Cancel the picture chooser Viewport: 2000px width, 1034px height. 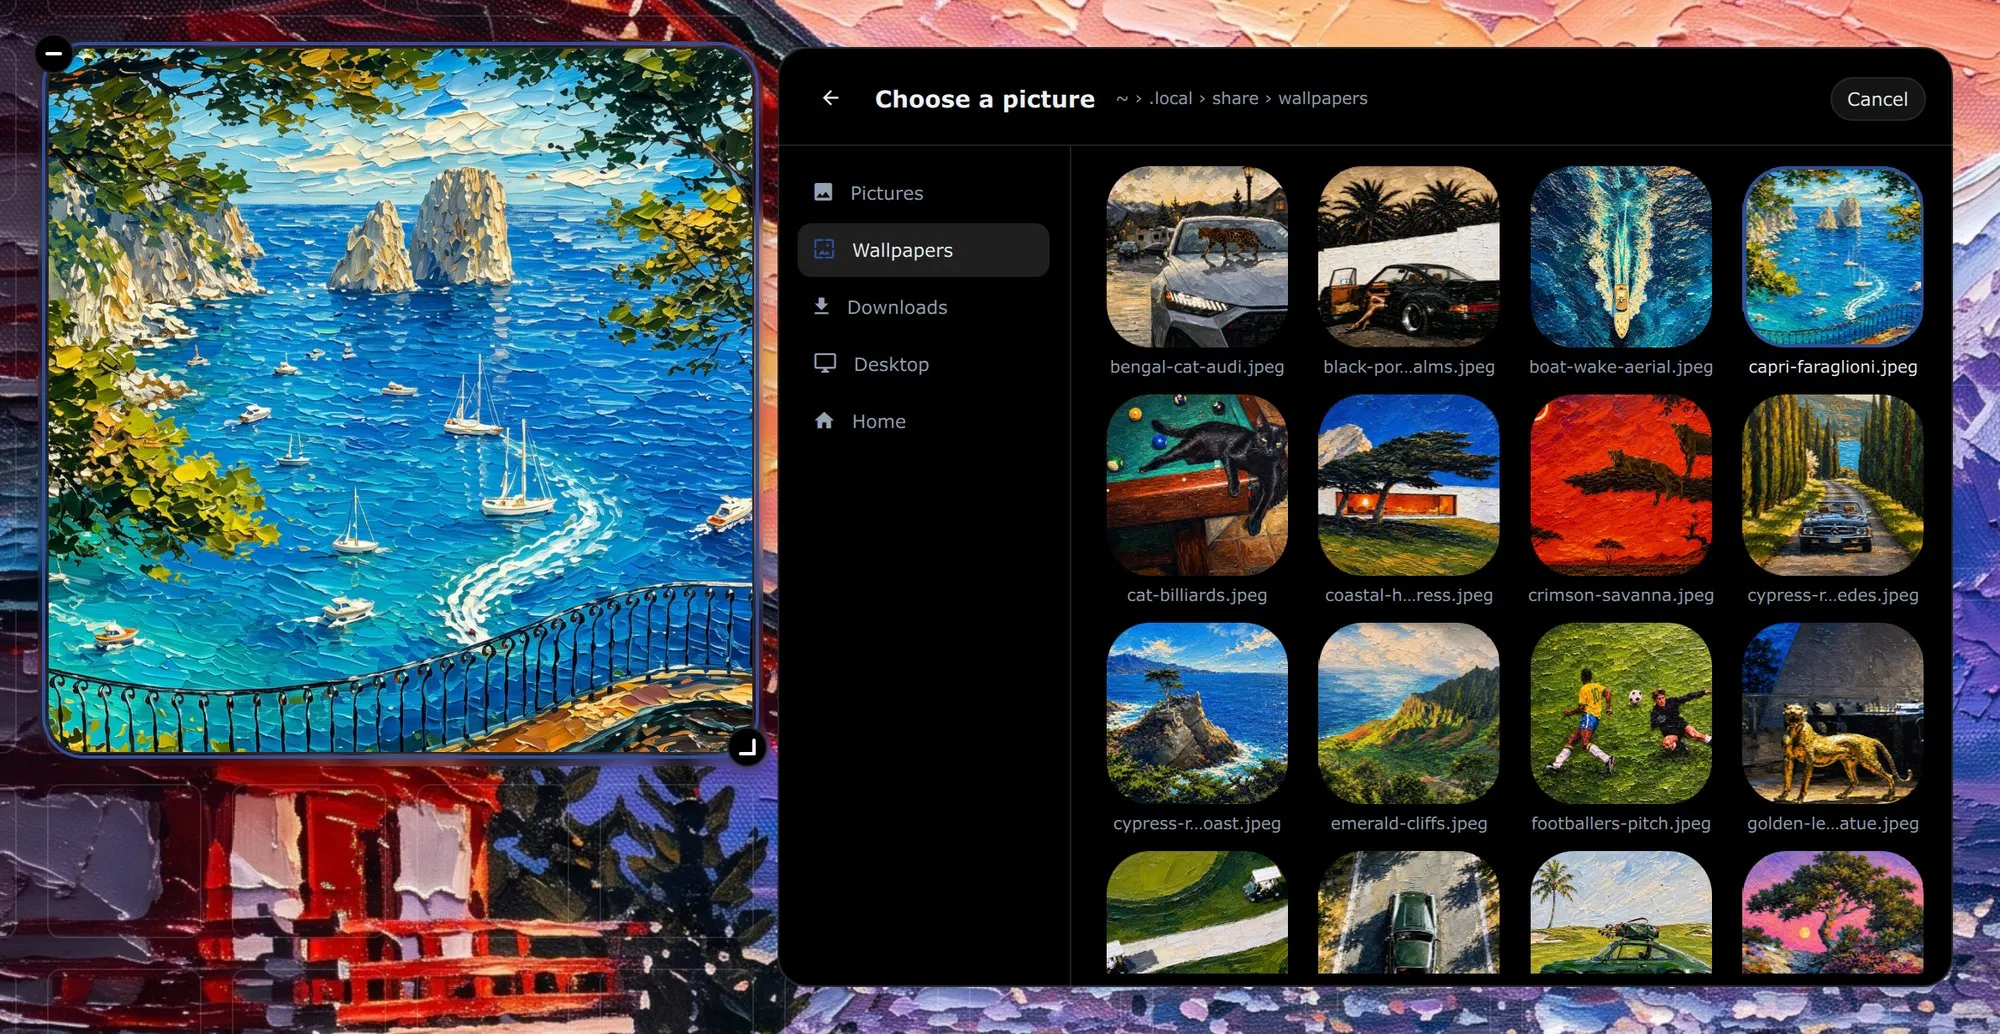click(1877, 99)
